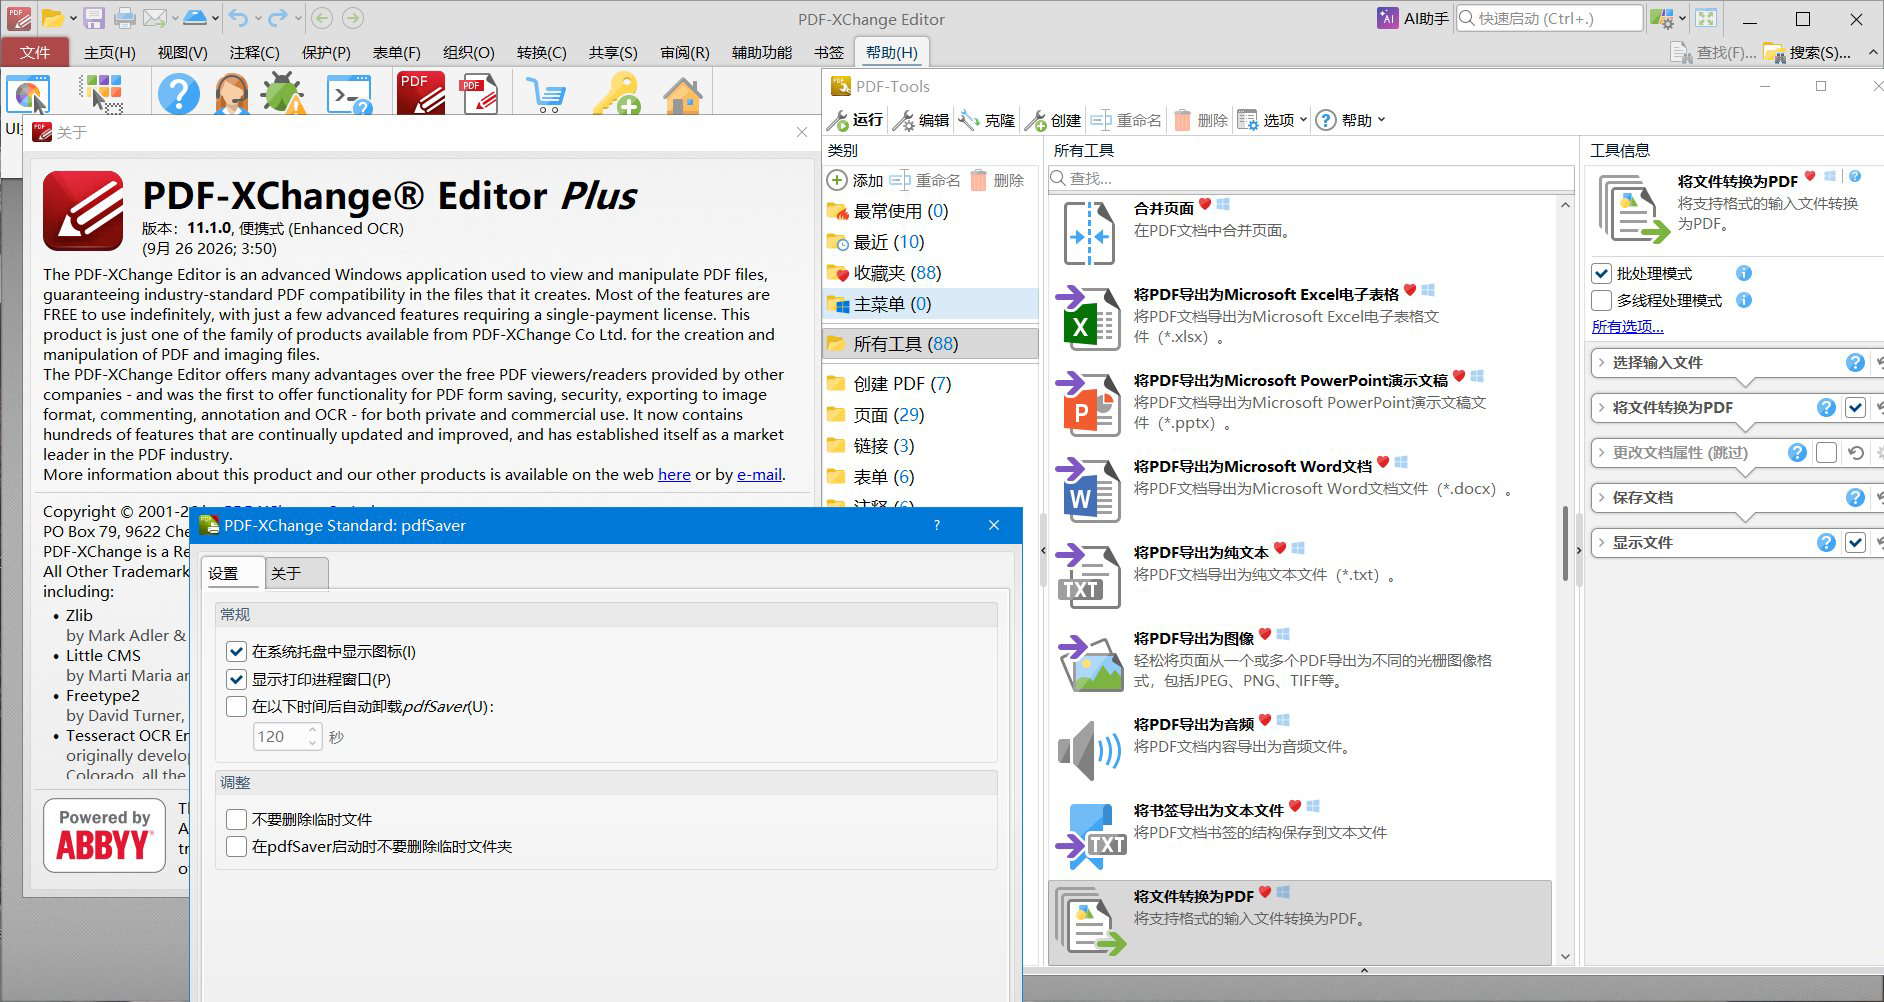Click the help question mark ribbon icon
Image resolution: width=1884 pixels, height=1002 pixels.
pos(179,94)
